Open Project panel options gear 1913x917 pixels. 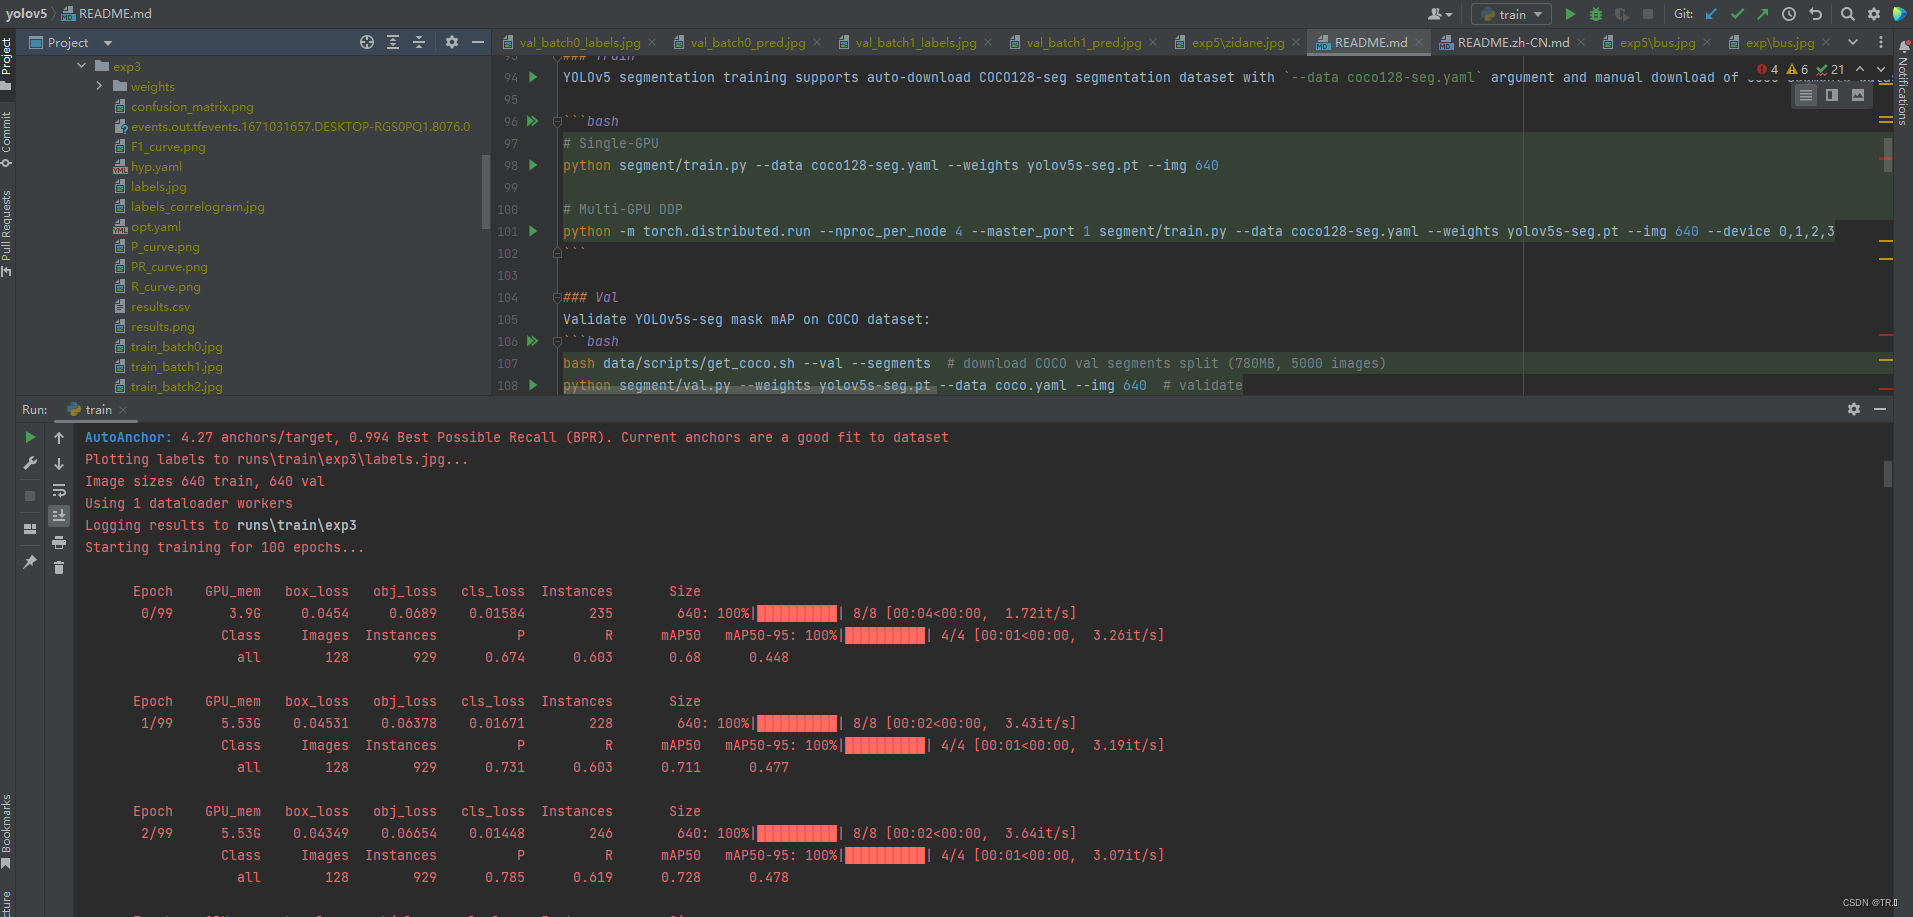point(452,42)
